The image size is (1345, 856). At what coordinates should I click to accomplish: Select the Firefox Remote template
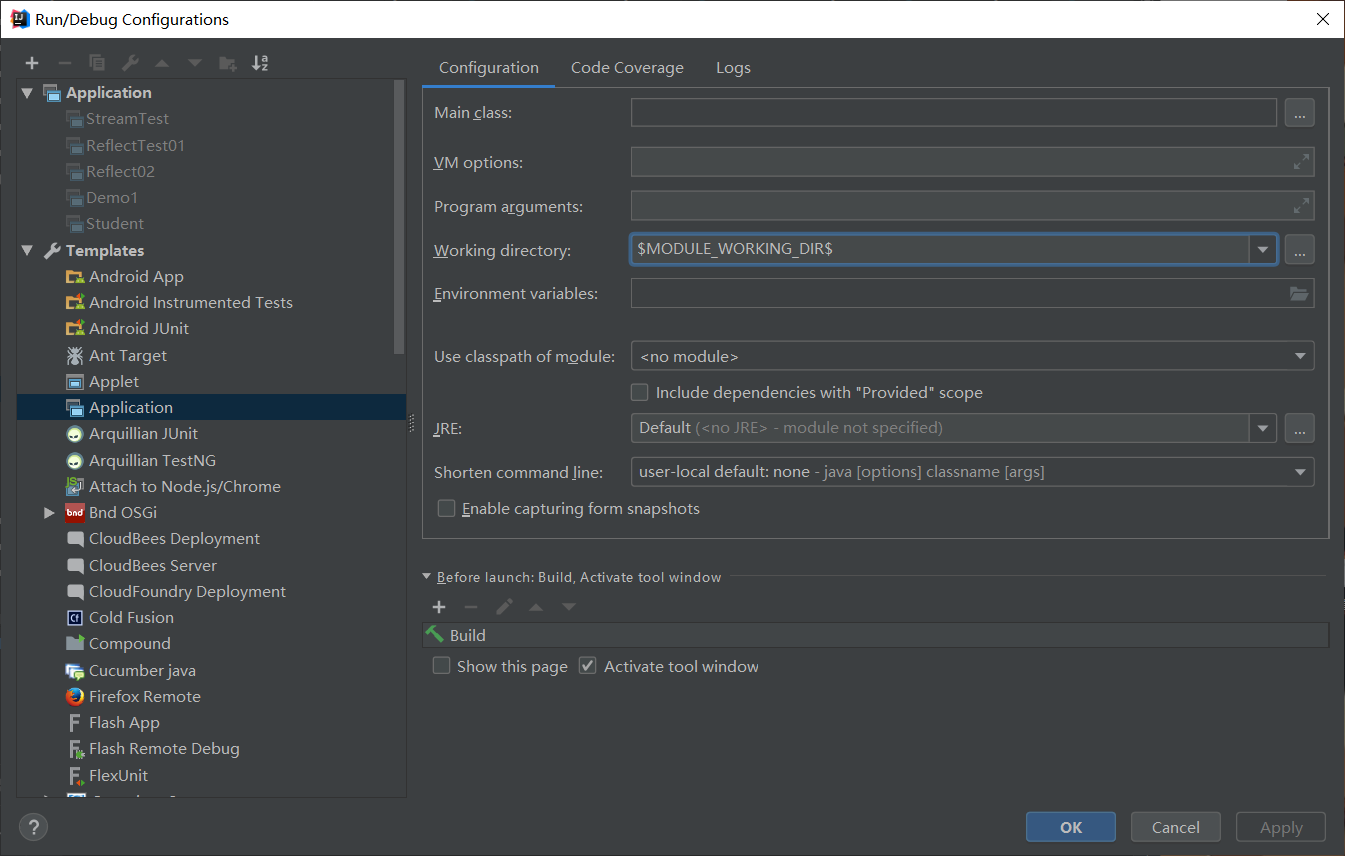click(144, 696)
